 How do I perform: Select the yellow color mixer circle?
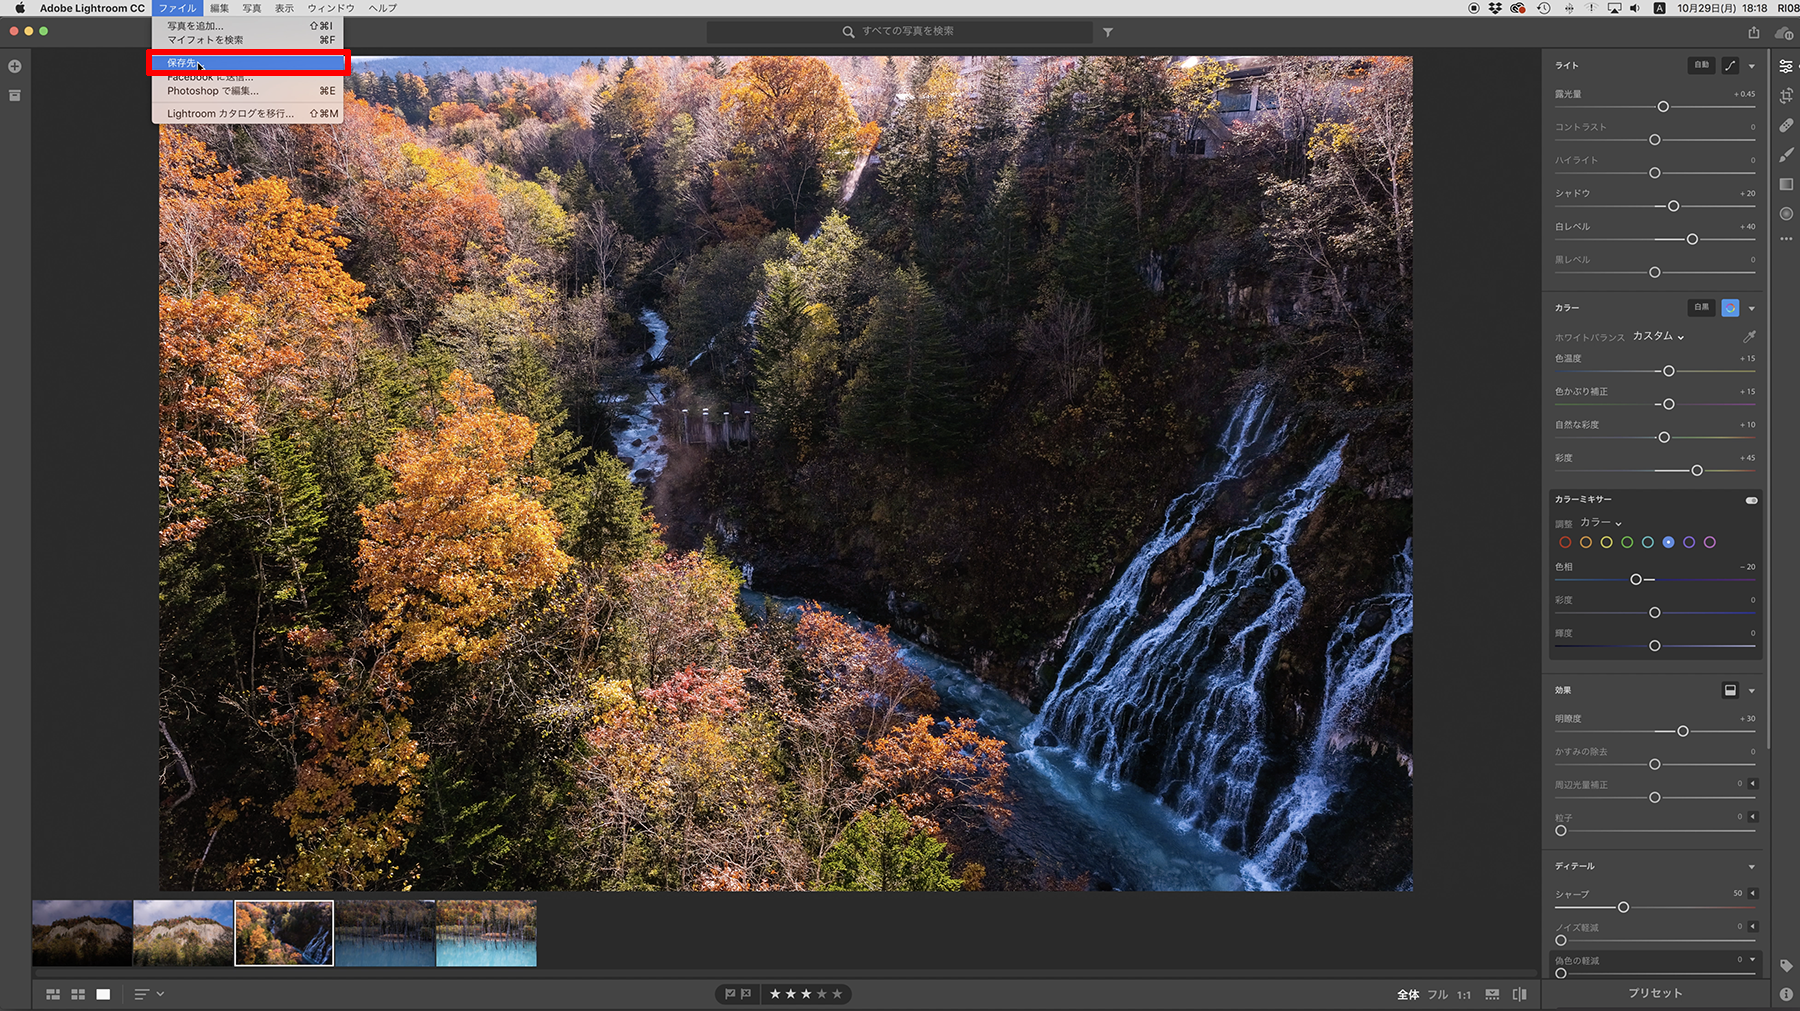tap(1606, 542)
